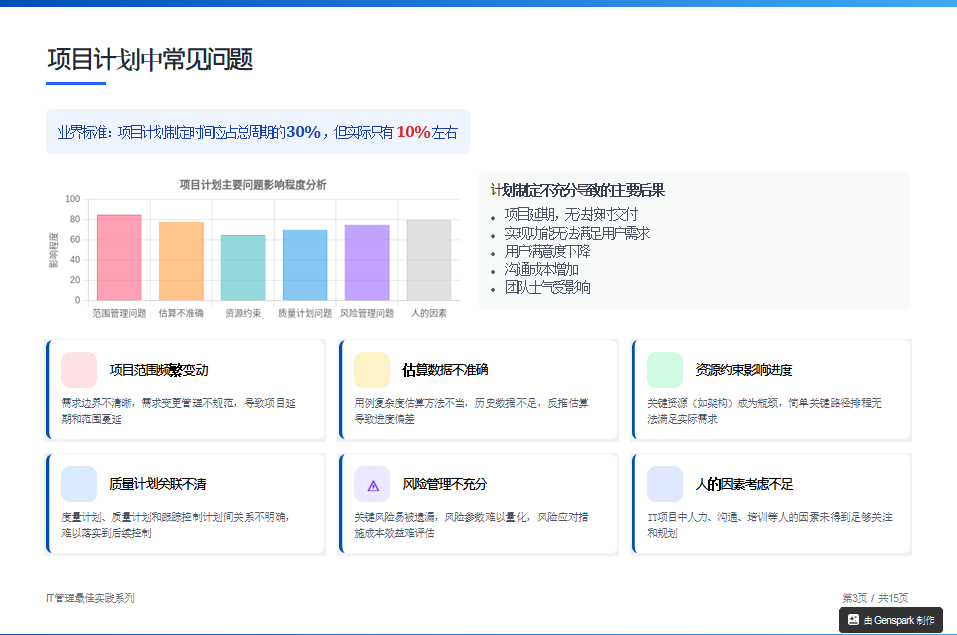Click the card title 风险管理不充分

[x=443, y=483]
